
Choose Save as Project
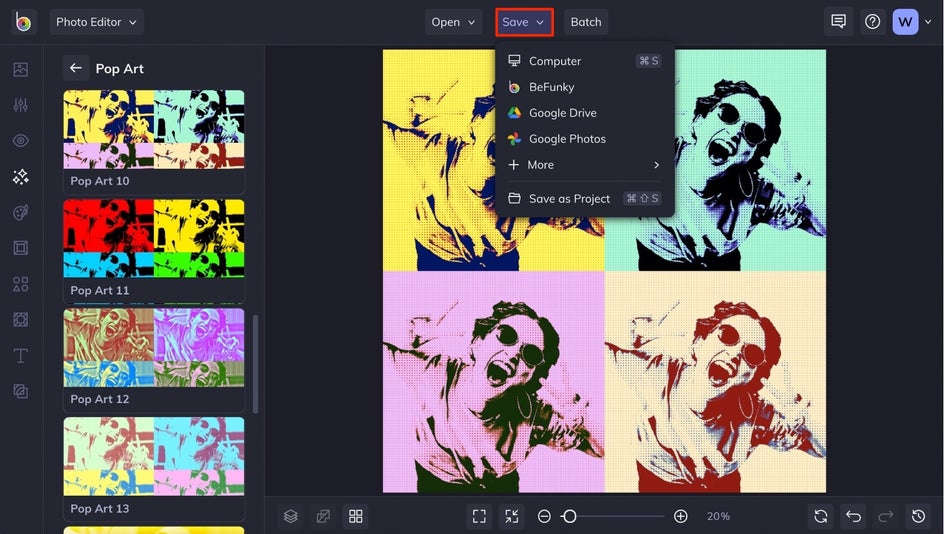584,199
